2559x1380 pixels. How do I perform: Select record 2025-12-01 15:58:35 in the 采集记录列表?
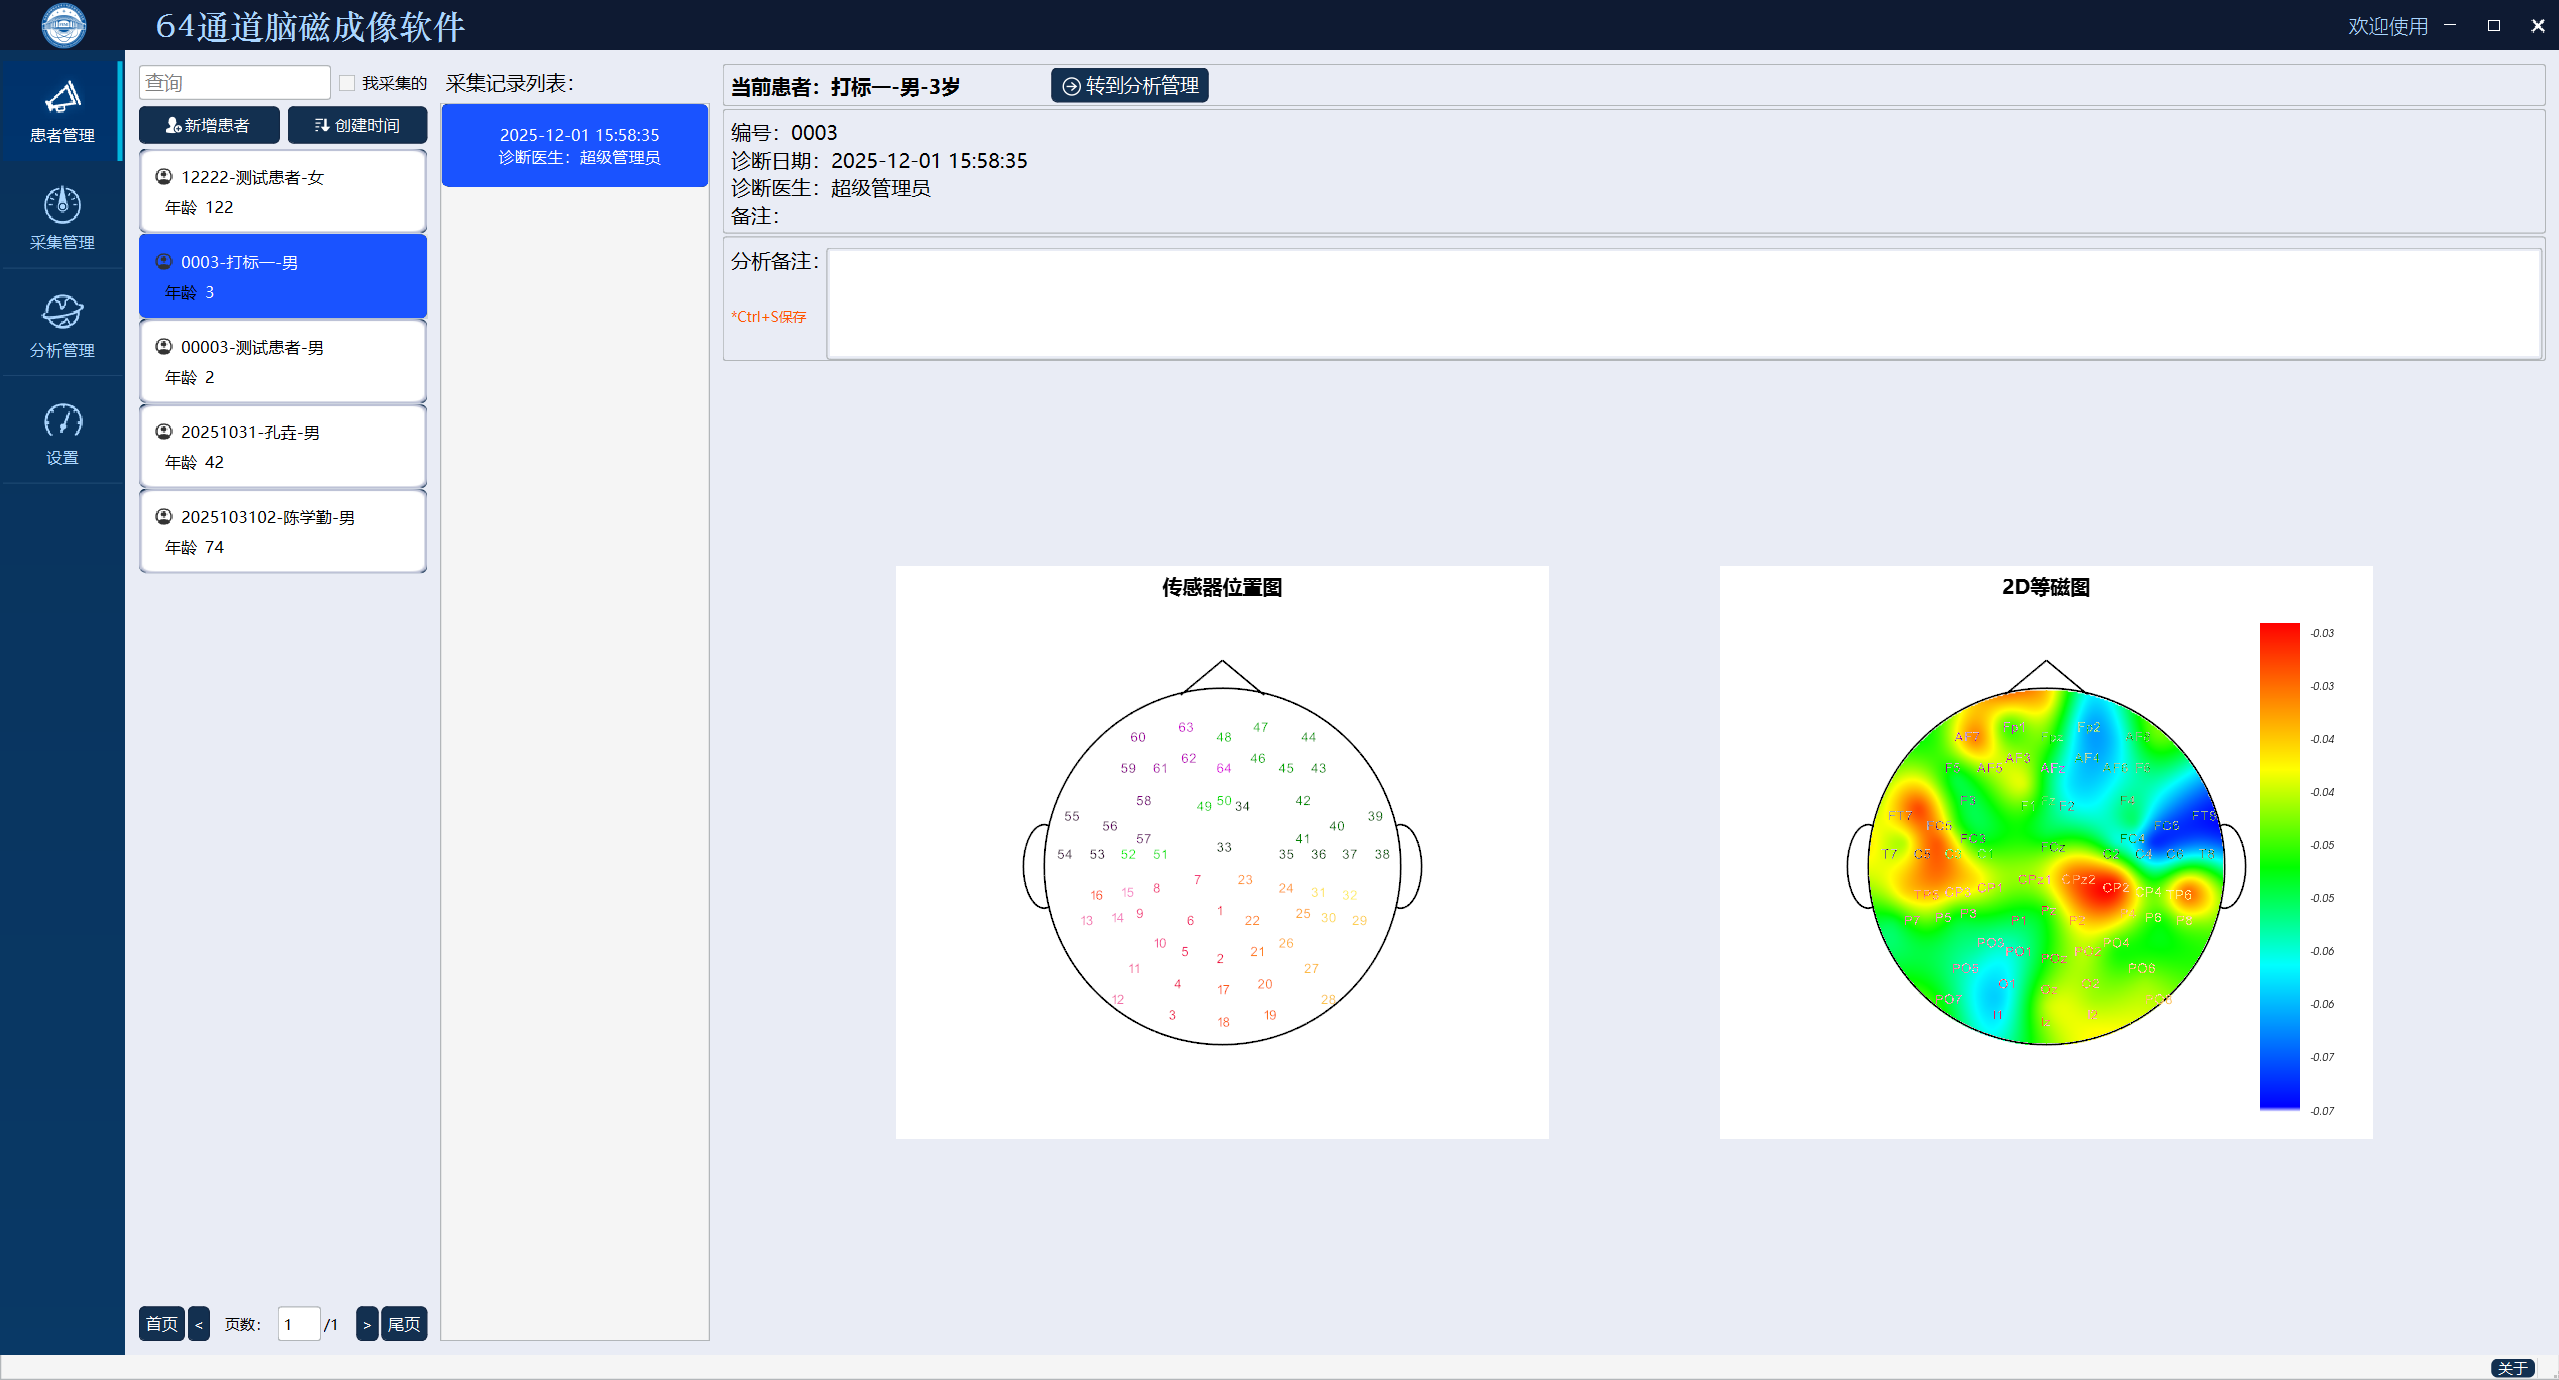pos(575,145)
